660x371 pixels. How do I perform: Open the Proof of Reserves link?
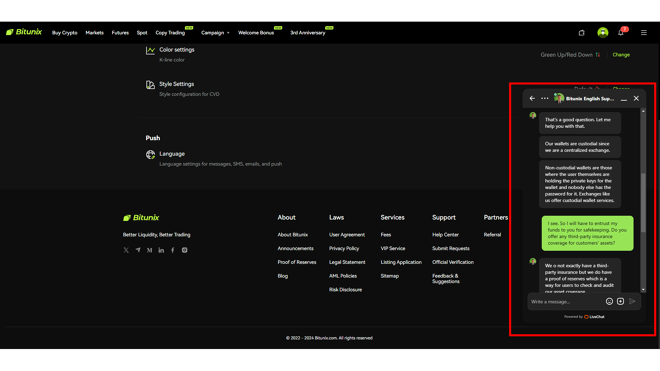(297, 262)
